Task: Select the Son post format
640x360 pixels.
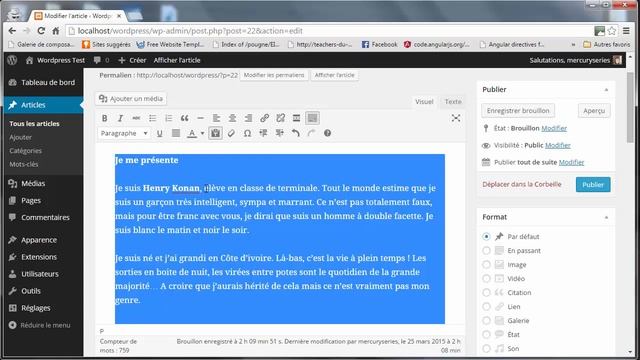Action: tap(486, 349)
